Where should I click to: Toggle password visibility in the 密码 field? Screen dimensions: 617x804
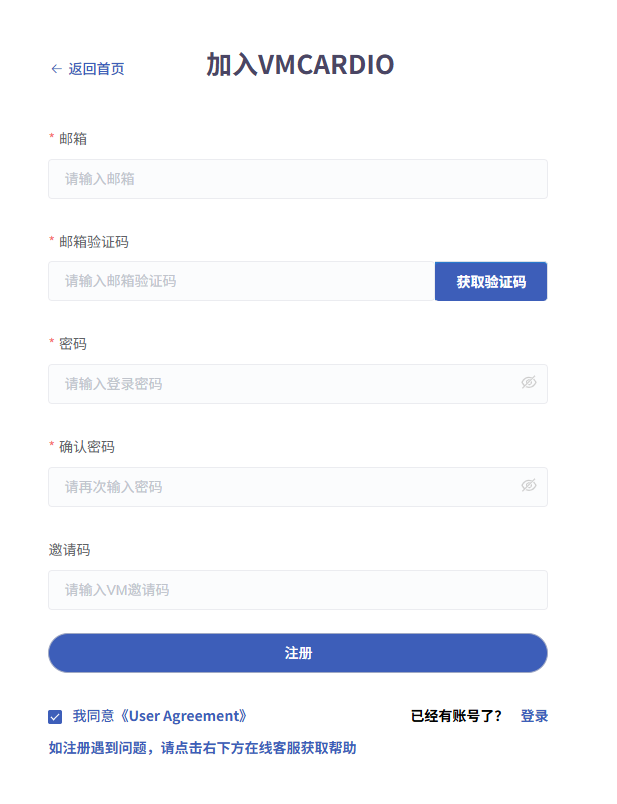coord(528,383)
